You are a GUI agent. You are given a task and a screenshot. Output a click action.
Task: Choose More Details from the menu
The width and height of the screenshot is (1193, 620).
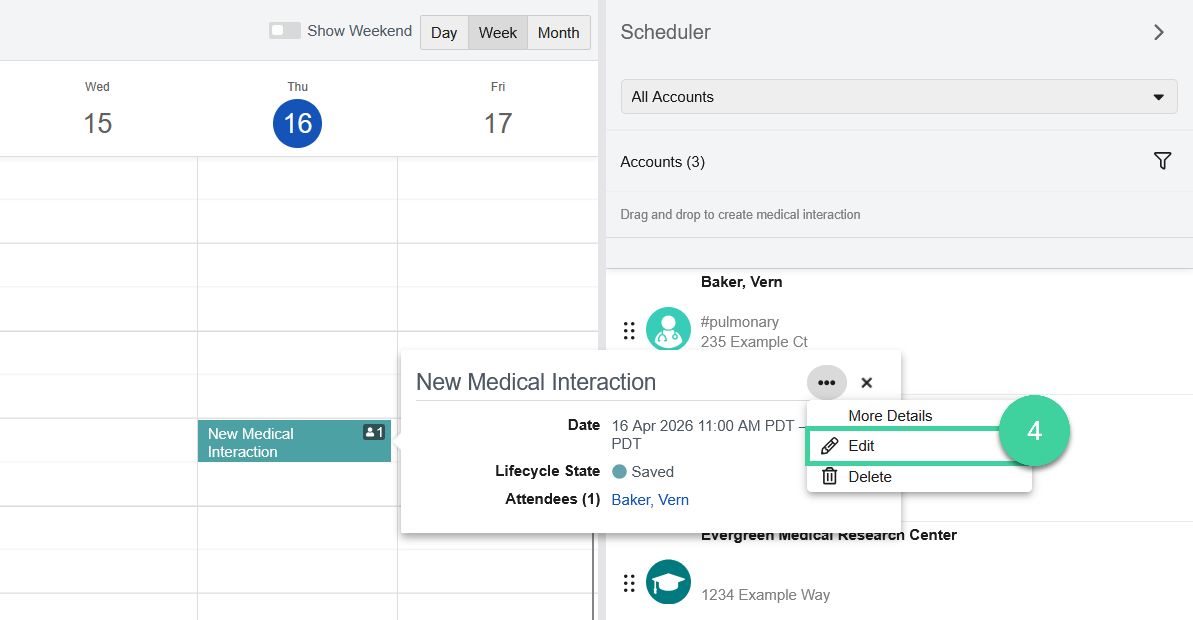click(890, 416)
